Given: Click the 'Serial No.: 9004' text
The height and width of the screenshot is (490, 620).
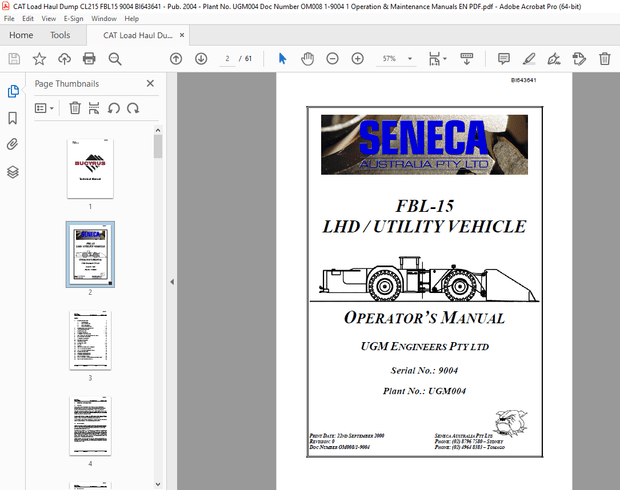Looking at the screenshot, I should coord(424,371).
